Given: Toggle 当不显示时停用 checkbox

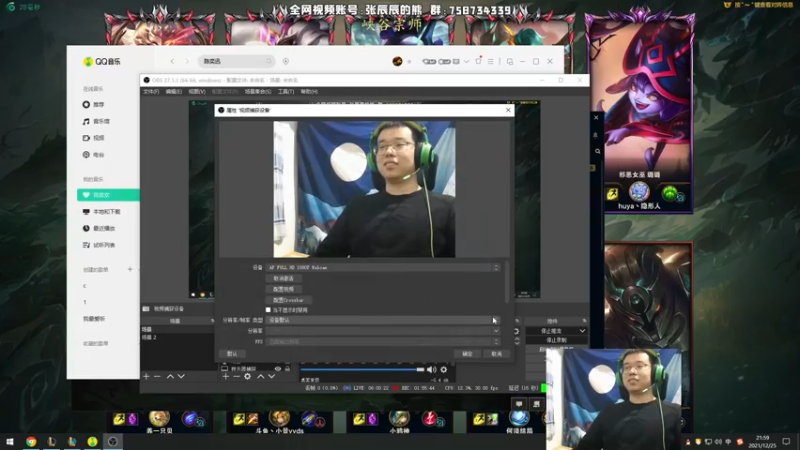Looking at the screenshot, I should tap(268, 310).
